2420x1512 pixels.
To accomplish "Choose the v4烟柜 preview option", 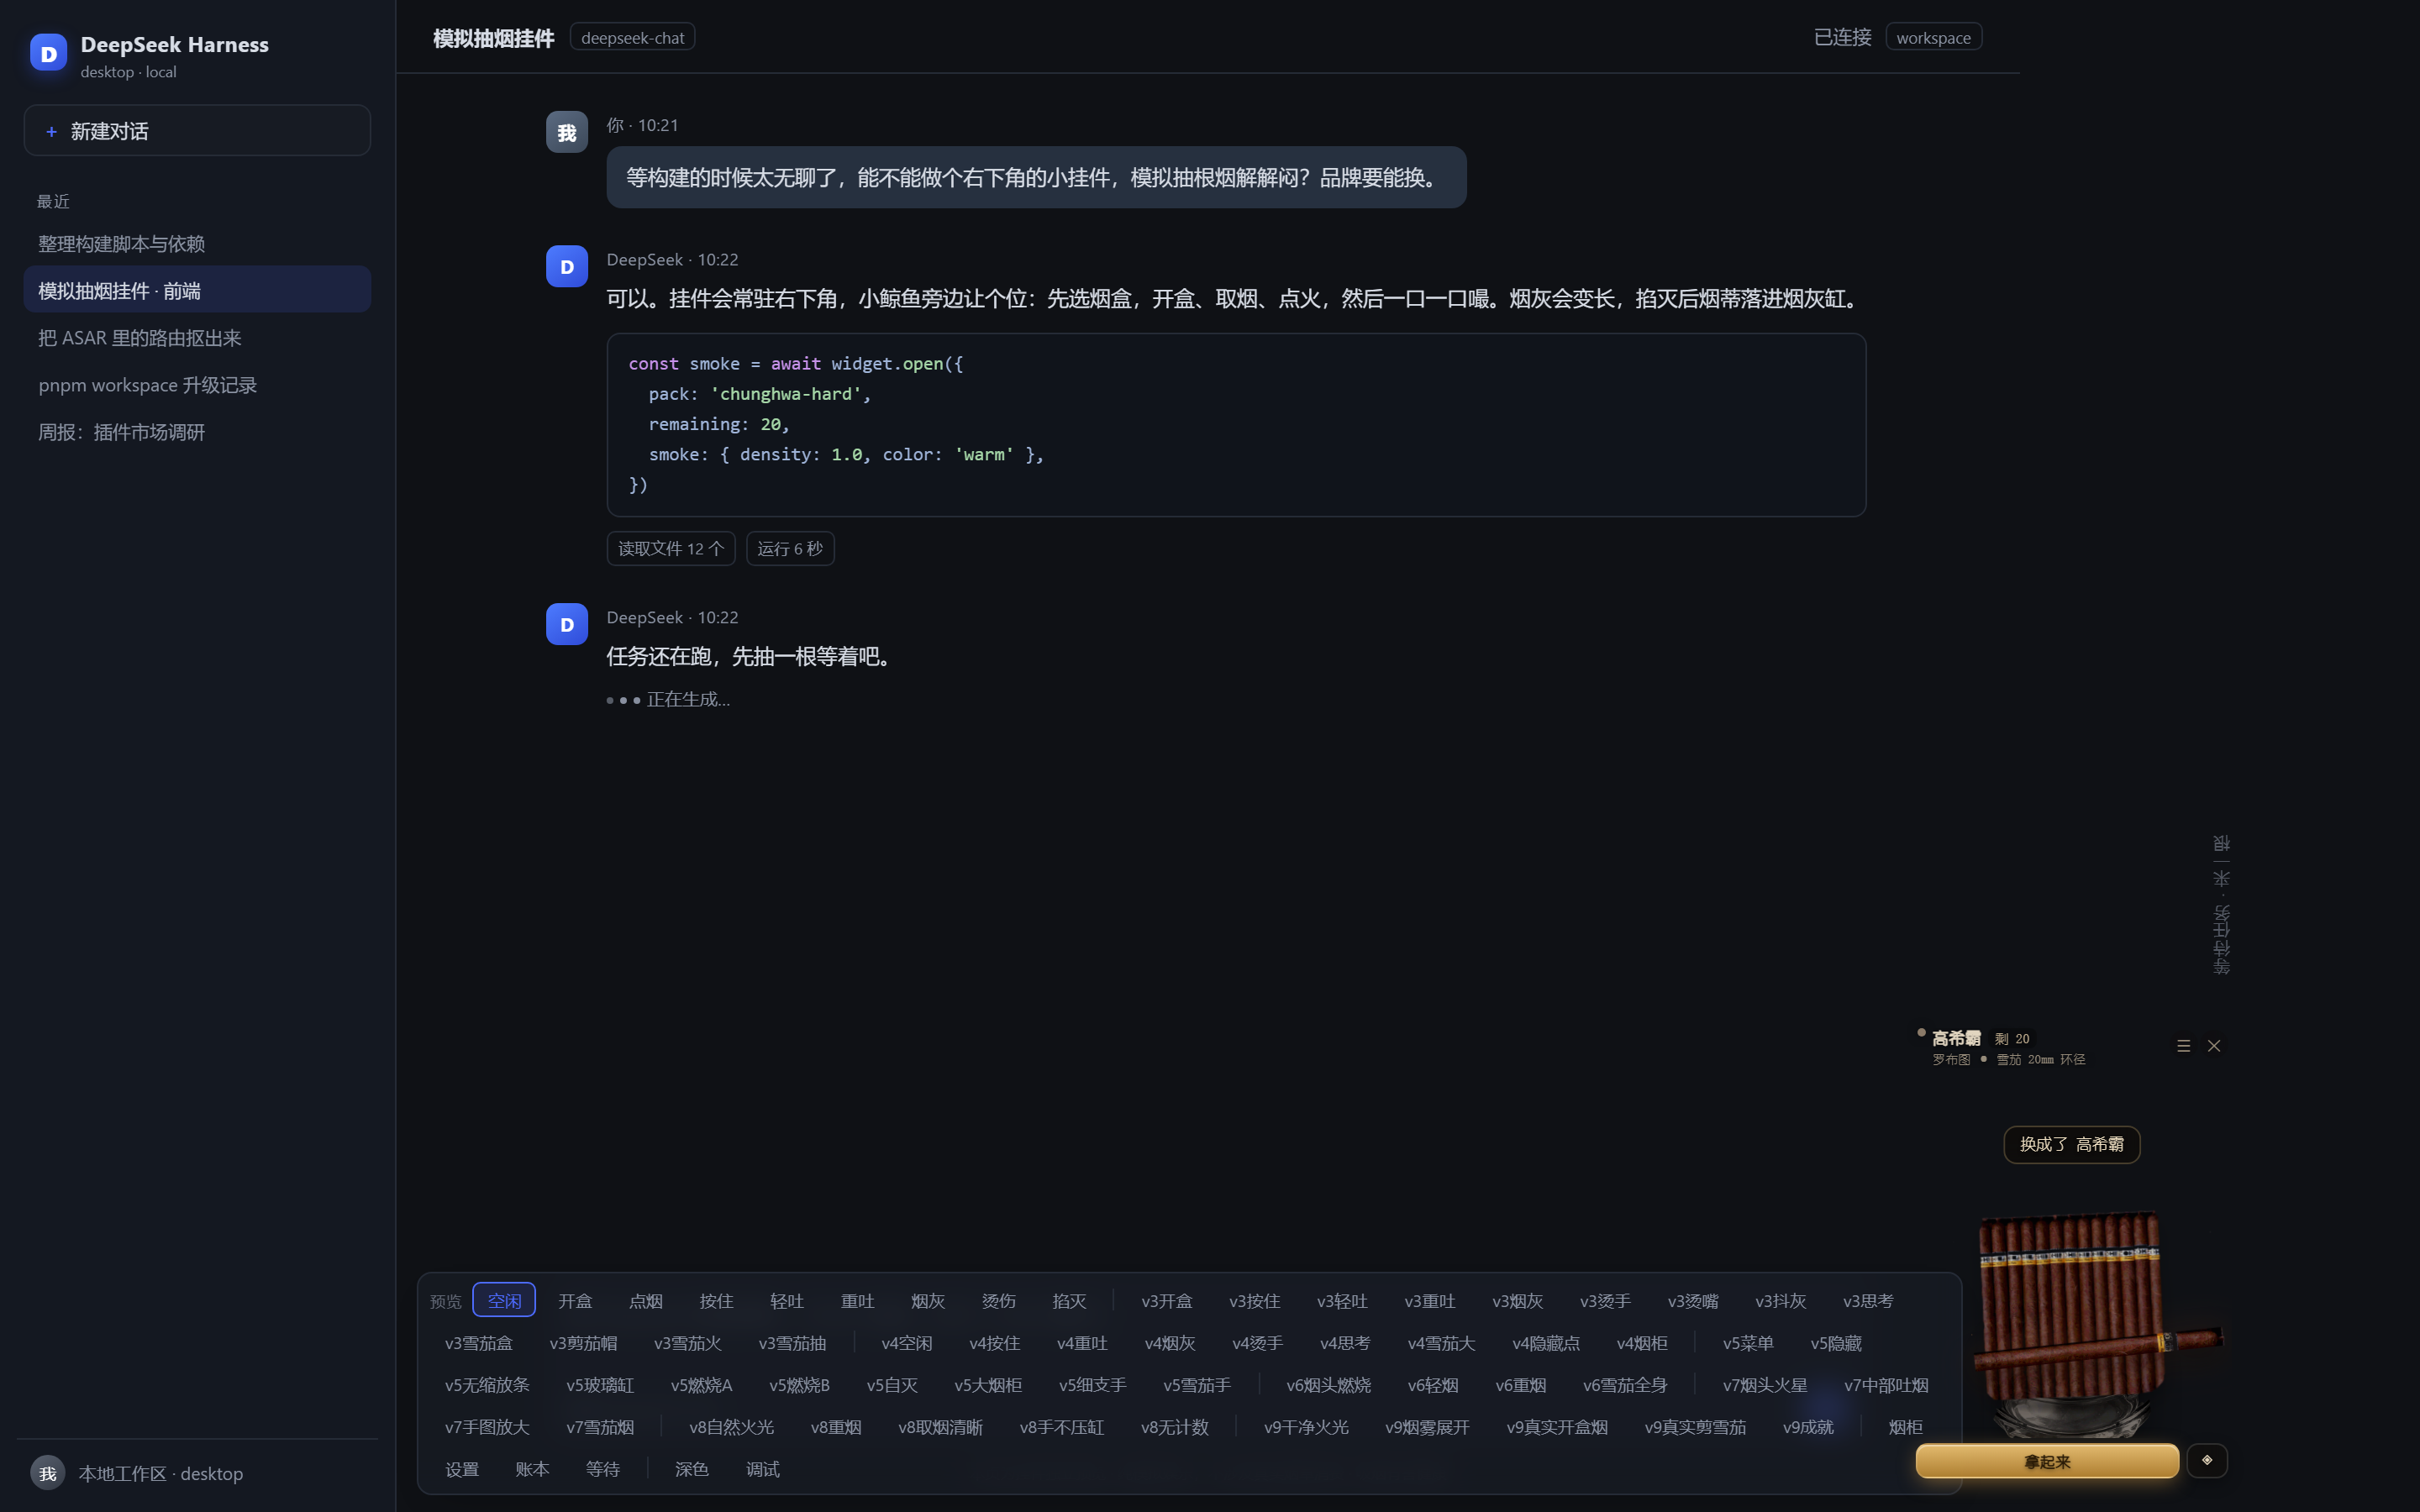I will (1642, 1342).
